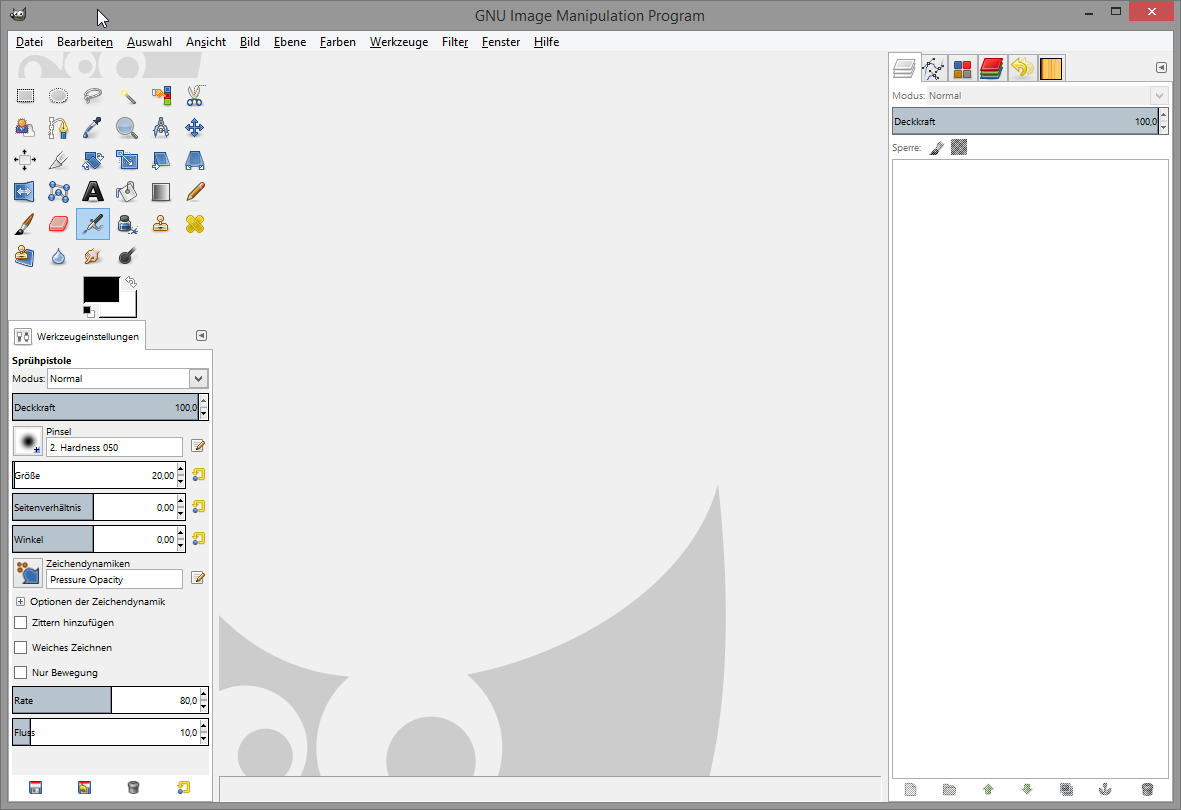Open the Filter menu
Viewport: 1181px width, 810px height.
click(455, 42)
